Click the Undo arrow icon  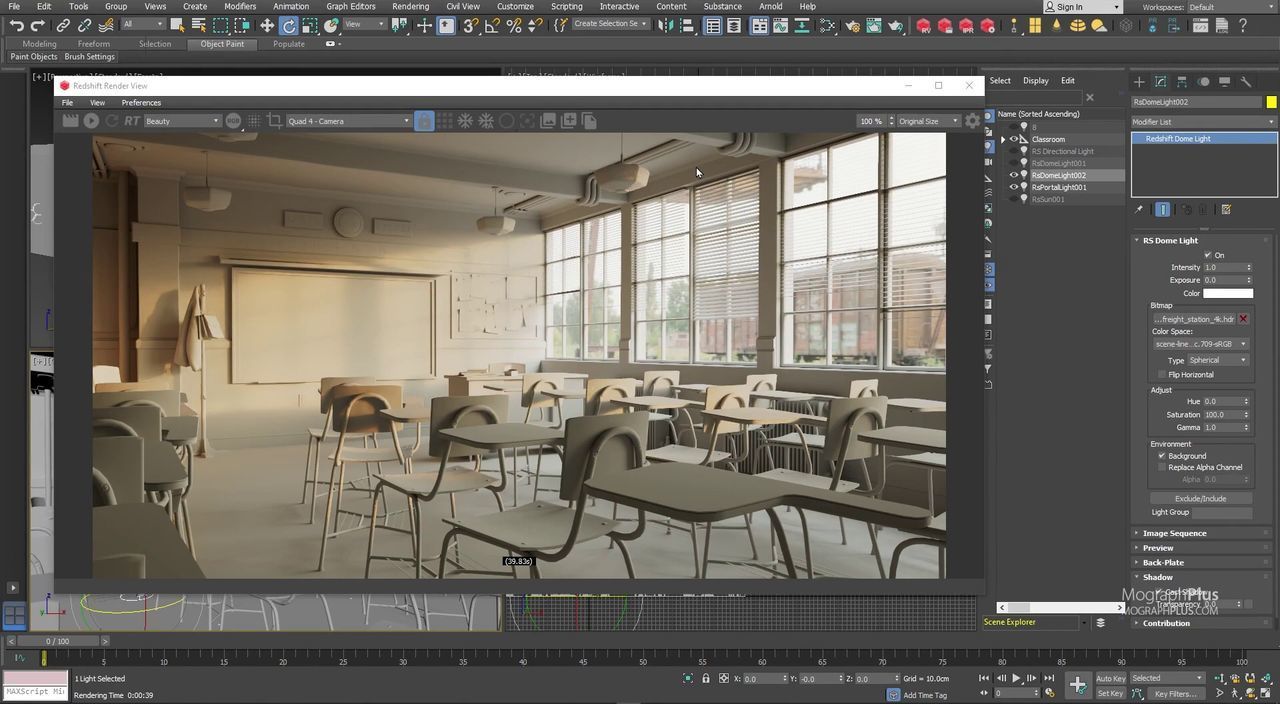coord(16,26)
